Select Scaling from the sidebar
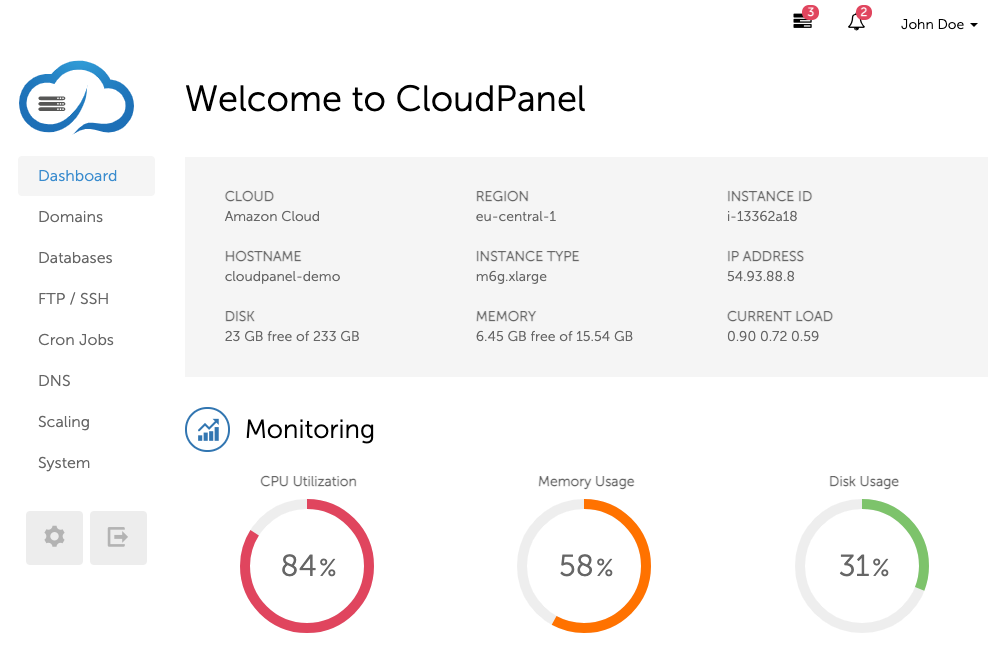 pyautogui.click(x=64, y=422)
